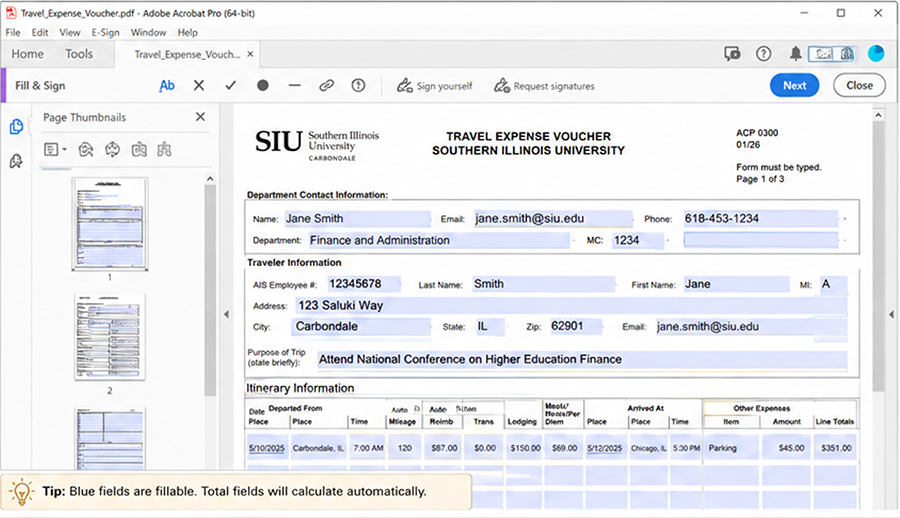Click the Lodging $150.00 cell
The image size is (900, 518).
coord(525,448)
